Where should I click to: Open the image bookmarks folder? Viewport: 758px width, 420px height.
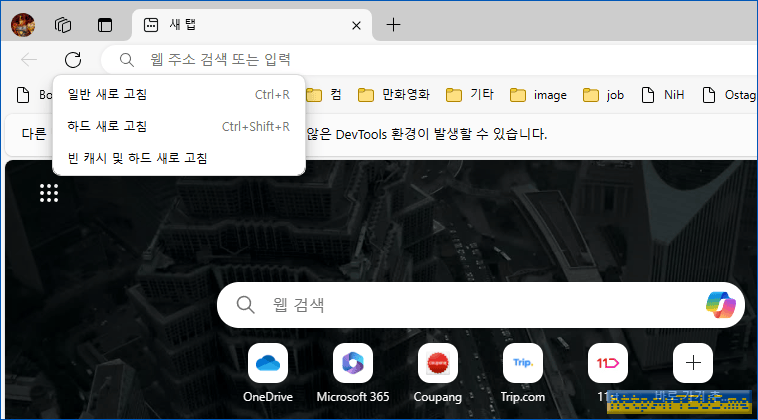pyautogui.click(x=538, y=95)
